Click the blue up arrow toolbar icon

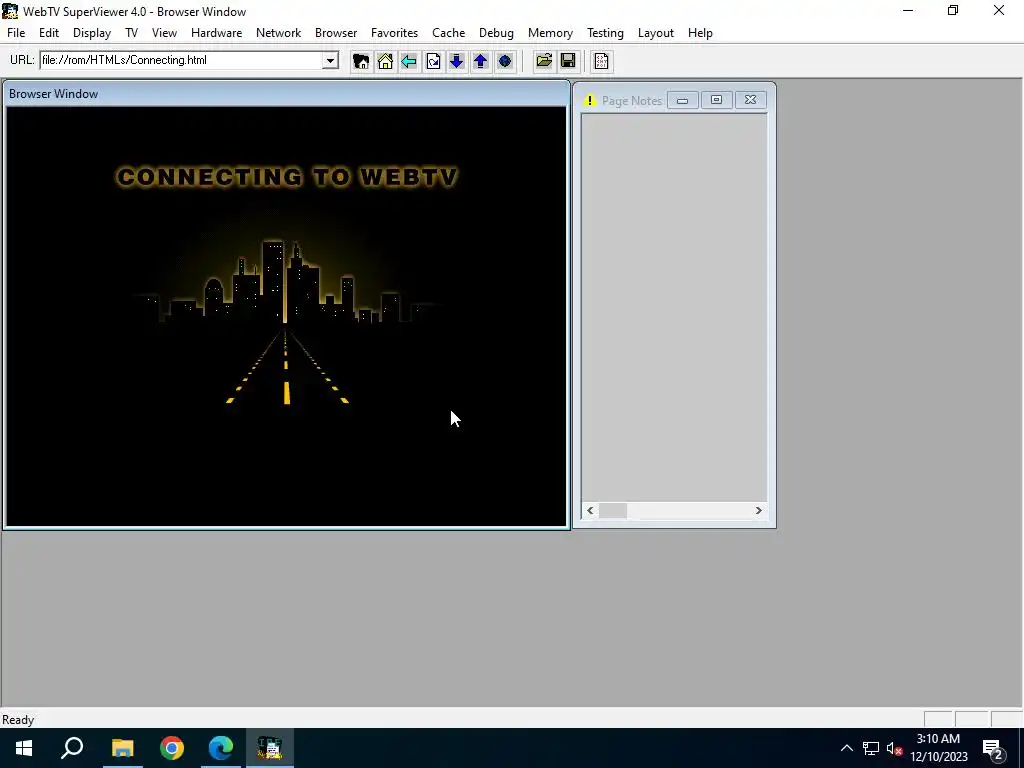point(481,61)
